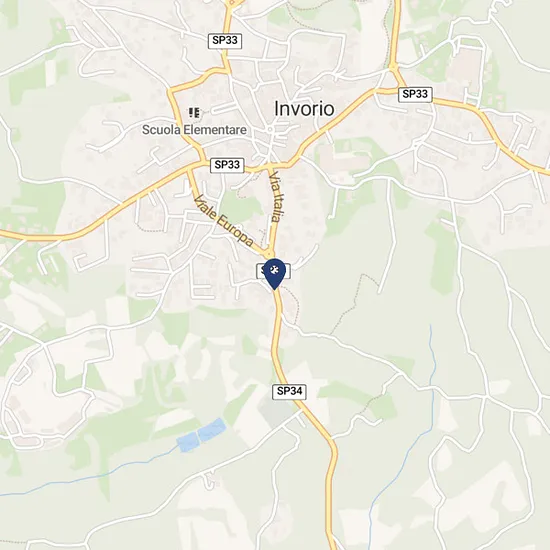The height and width of the screenshot is (550, 550).
Task: Click the roundabout on the northeast yellow road
Action: tap(393, 66)
